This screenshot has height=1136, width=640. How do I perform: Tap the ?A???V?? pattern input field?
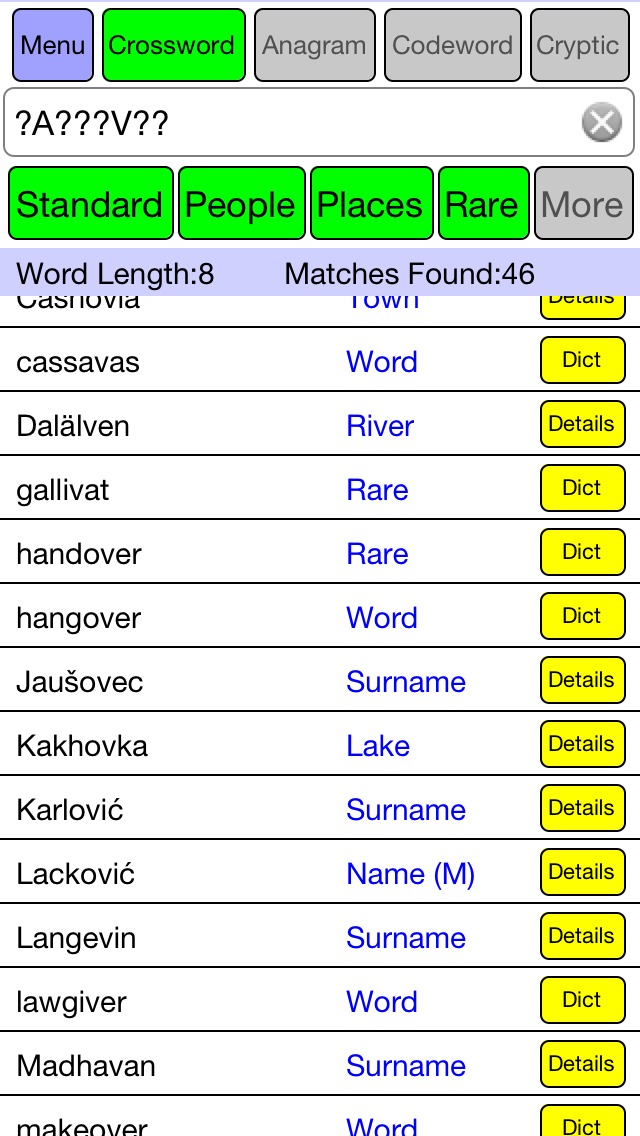point(320,122)
